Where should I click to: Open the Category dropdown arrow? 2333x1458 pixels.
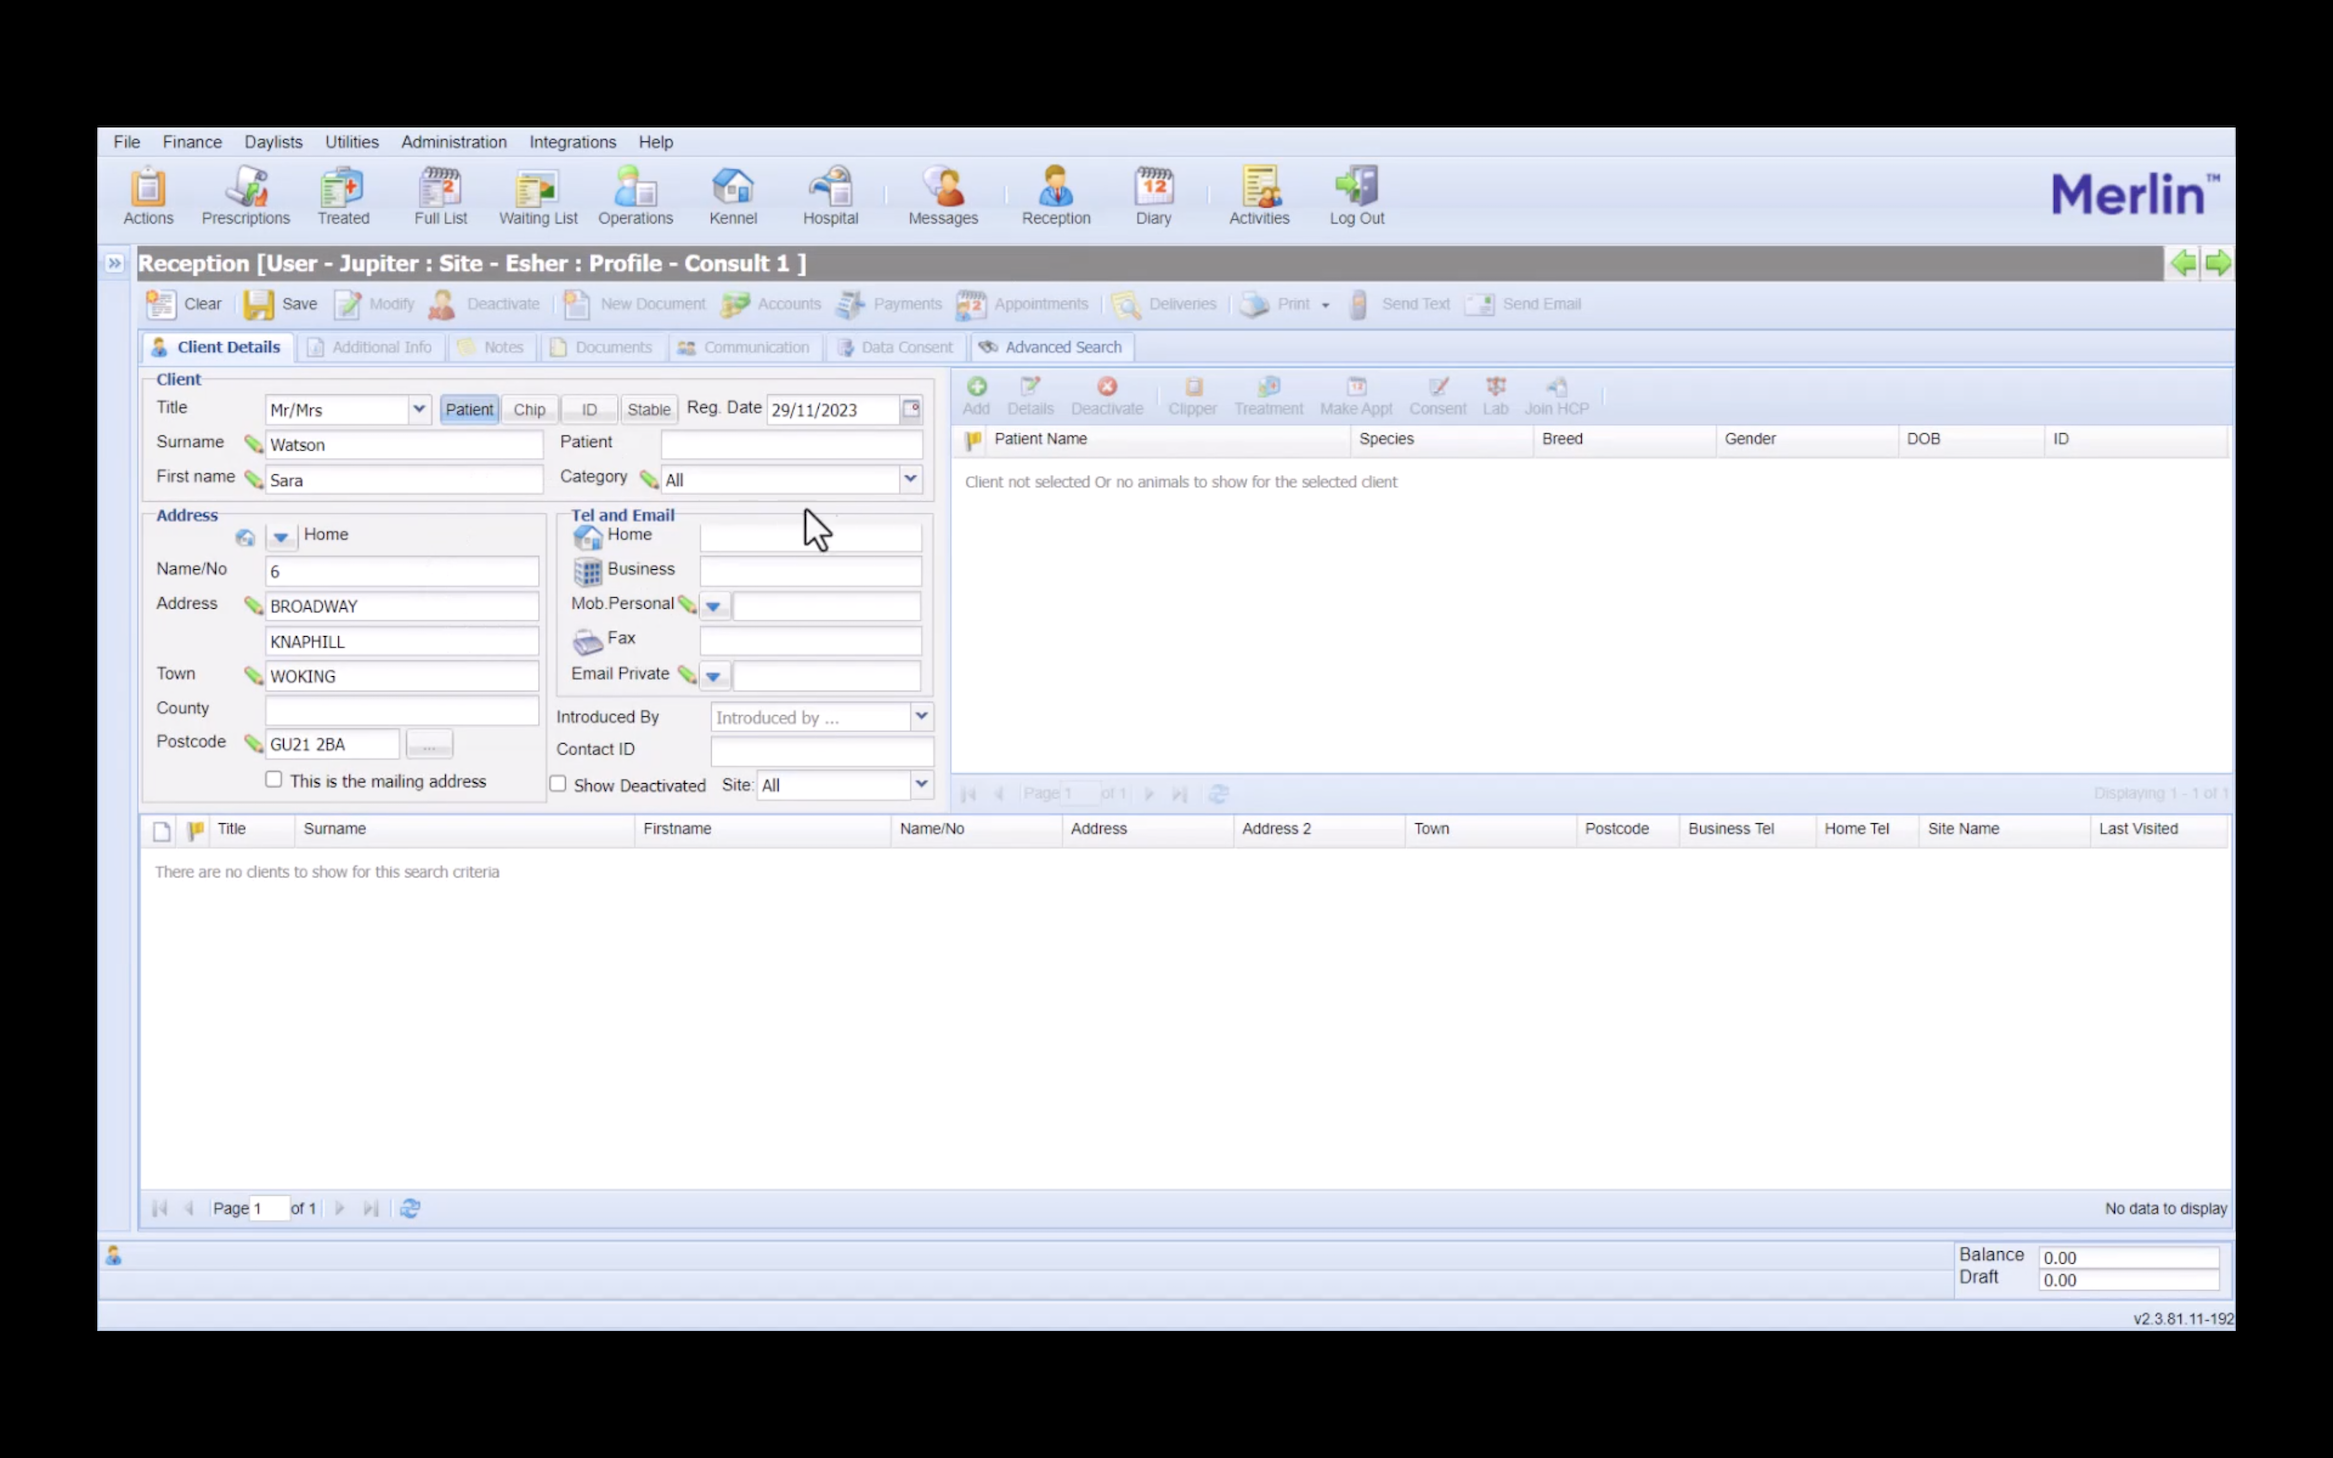point(910,479)
